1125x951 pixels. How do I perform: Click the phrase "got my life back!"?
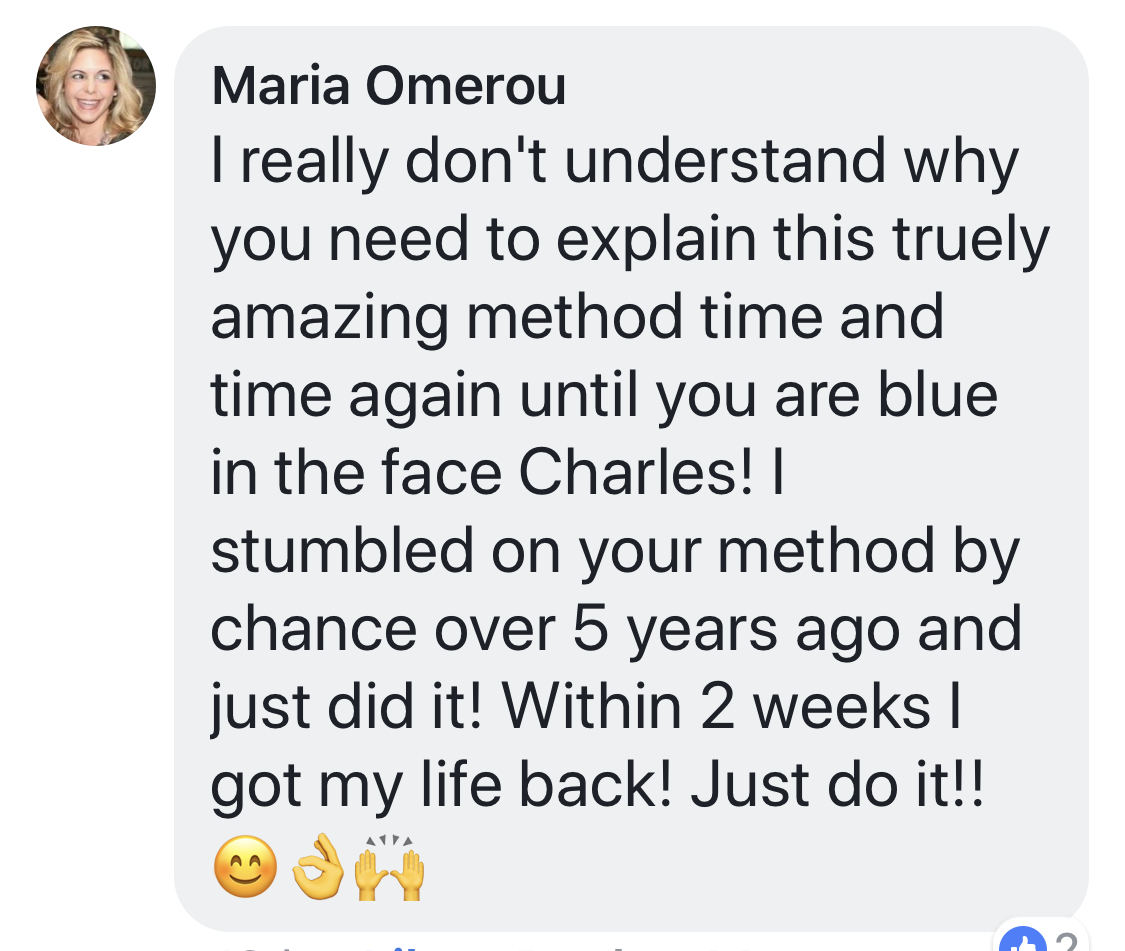click(x=443, y=787)
